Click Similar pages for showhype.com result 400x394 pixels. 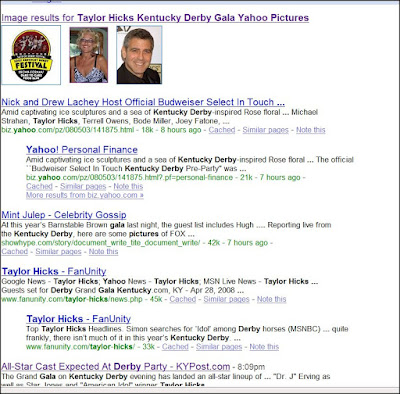click(58, 252)
